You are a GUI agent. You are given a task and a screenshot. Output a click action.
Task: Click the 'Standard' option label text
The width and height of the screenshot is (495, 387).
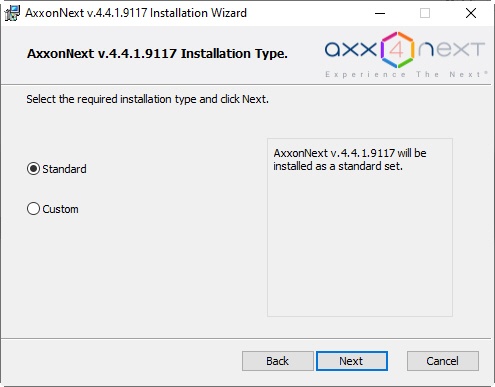(64, 169)
